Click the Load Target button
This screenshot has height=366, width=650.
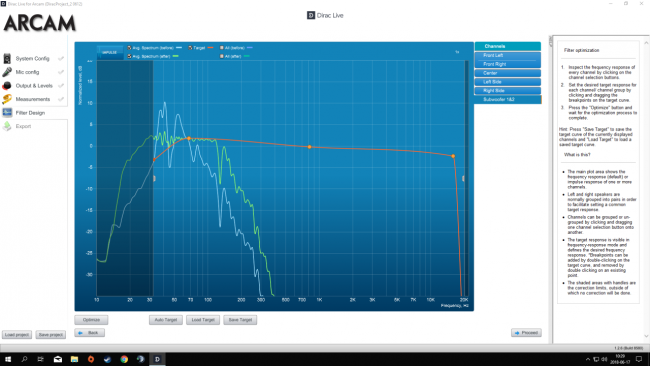pyautogui.click(x=203, y=320)
